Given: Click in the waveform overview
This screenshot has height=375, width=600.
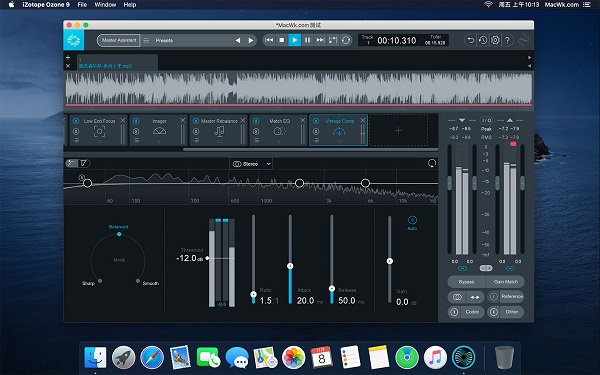Looking at the screenshot, I should point(298,89).
